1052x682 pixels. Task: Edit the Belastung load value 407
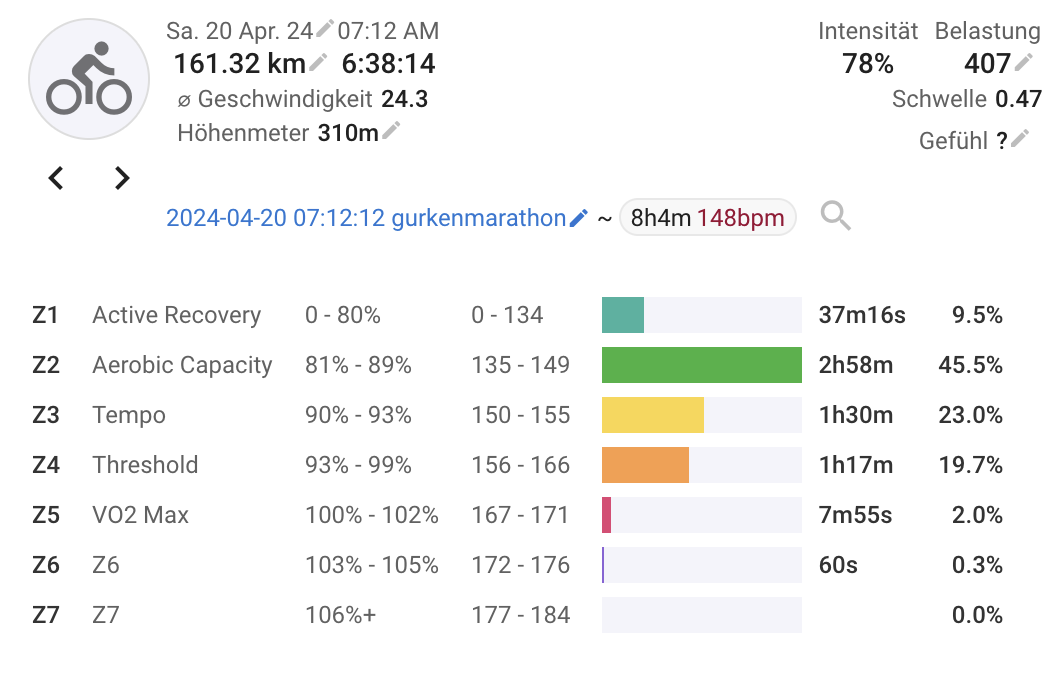(1023, 63)
